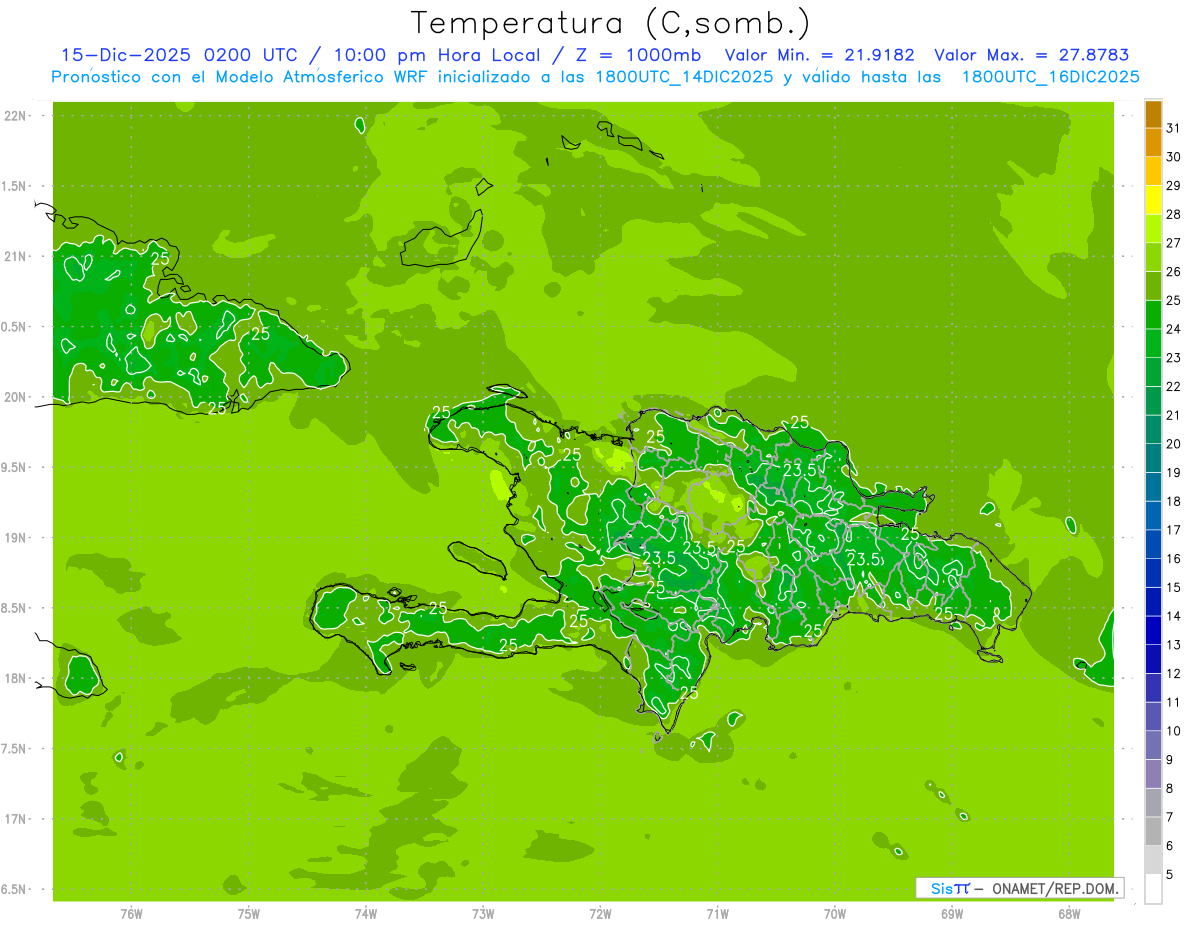
Task: Click the legend value "21"
Action: [1173, 415]
